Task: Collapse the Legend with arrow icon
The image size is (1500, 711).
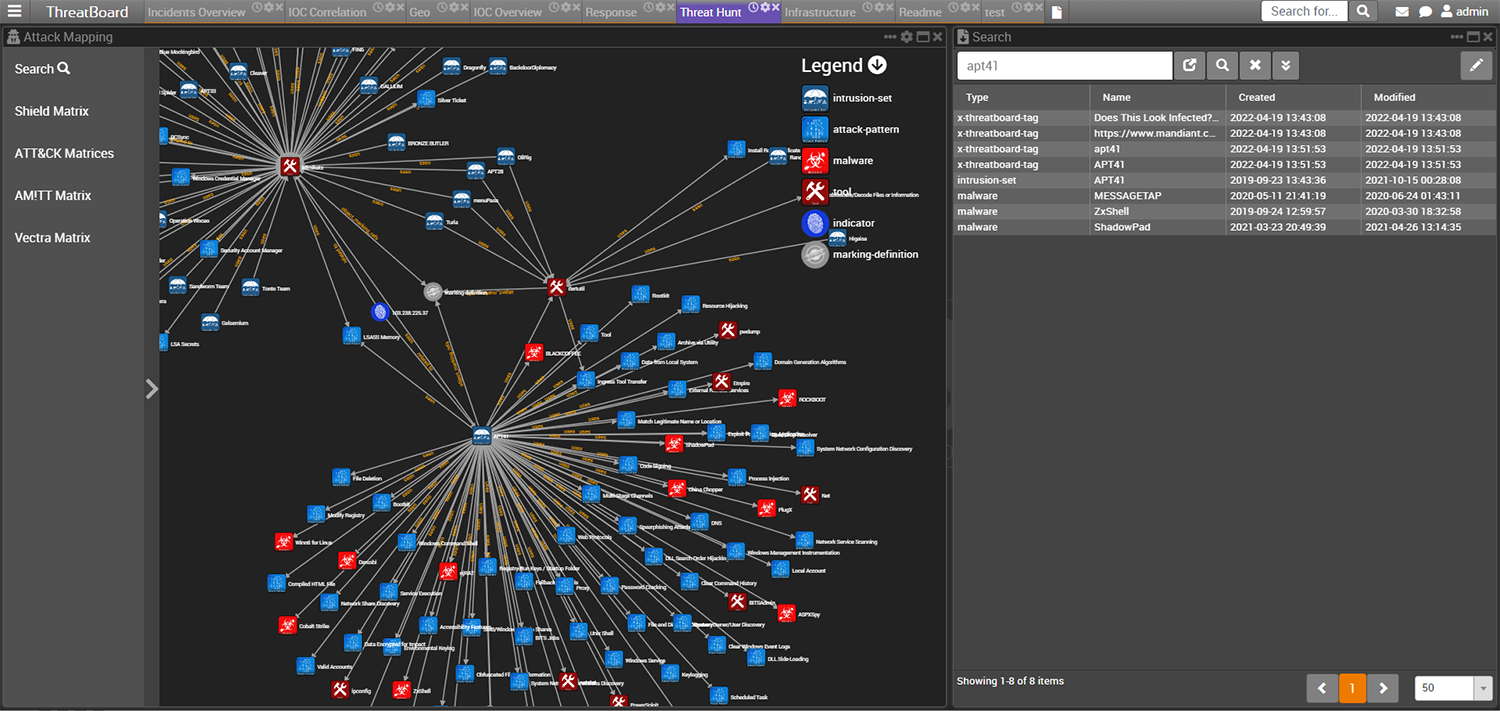Action: coord(877,65)
